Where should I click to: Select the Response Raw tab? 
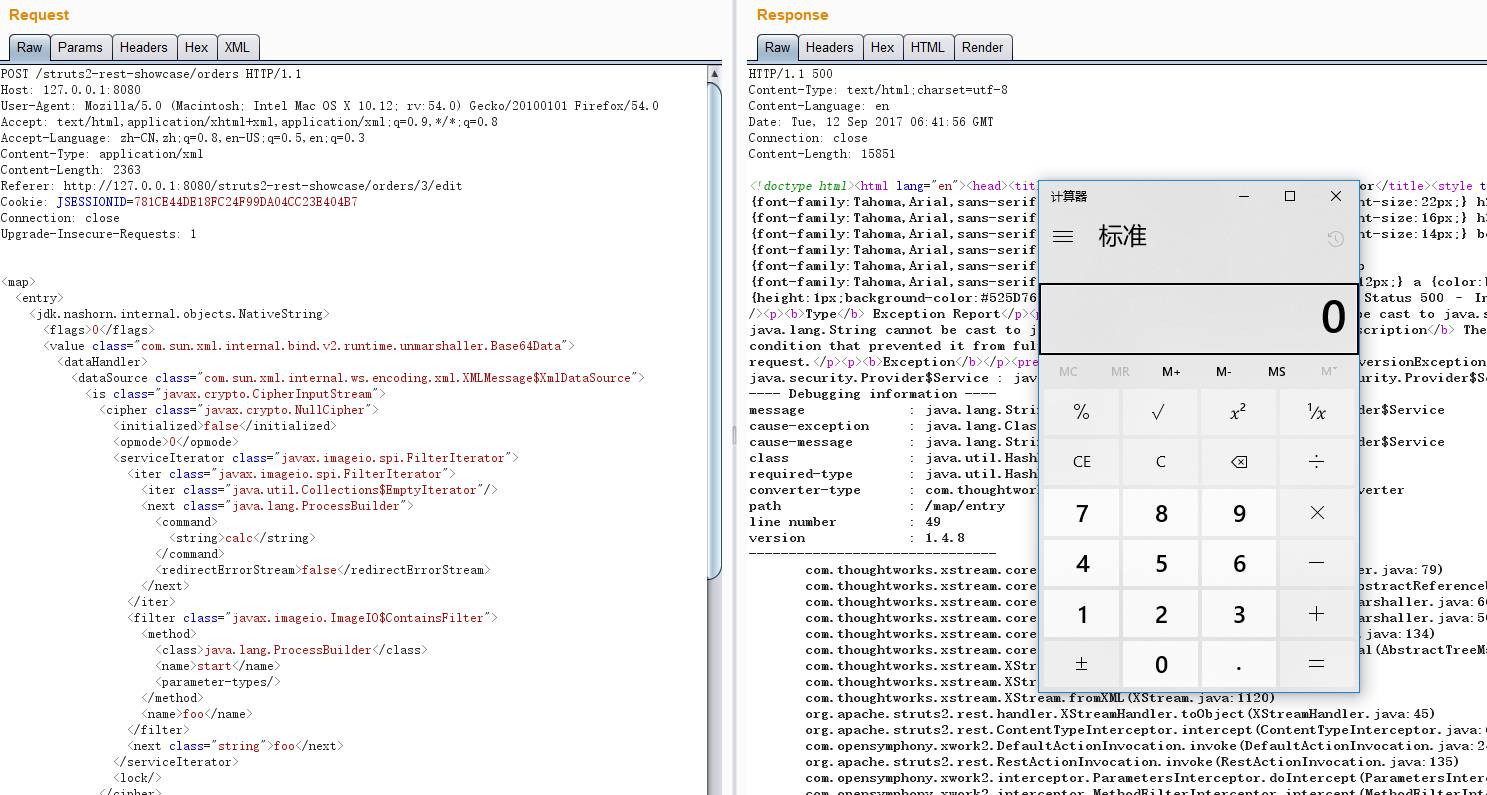click(x=777, y=47)
